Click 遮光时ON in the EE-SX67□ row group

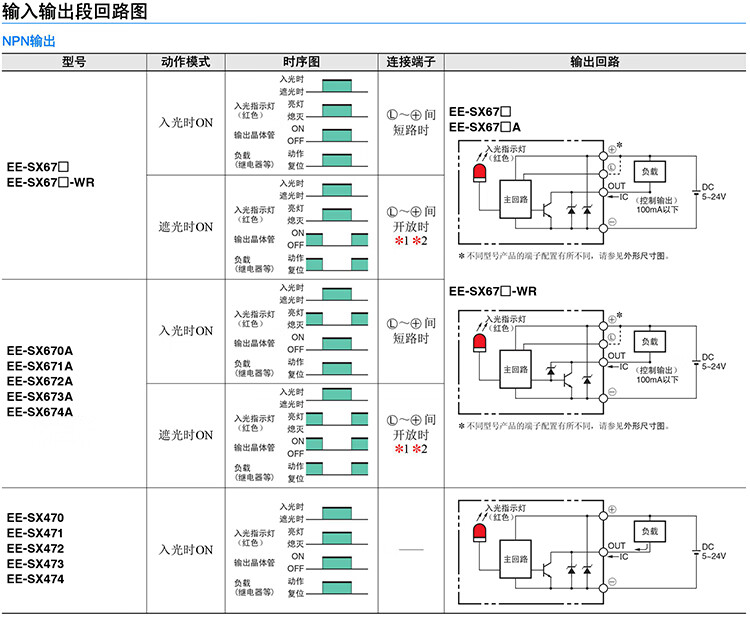186,227
